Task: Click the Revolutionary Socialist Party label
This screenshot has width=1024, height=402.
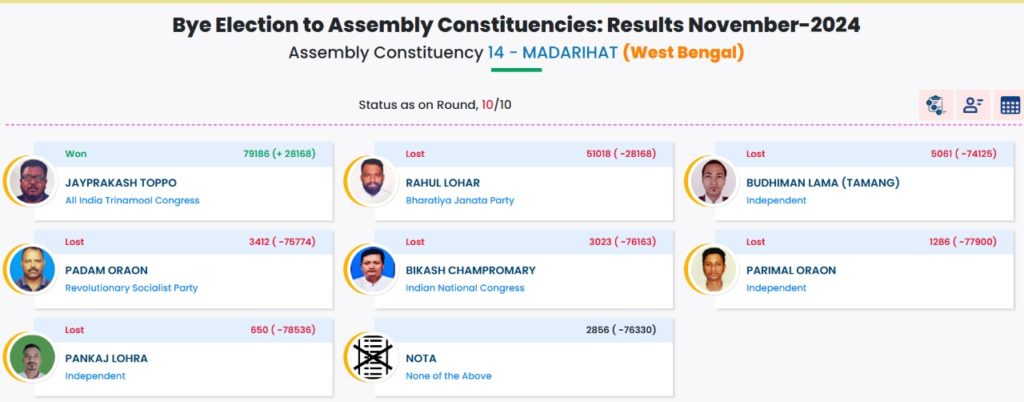Action: coord(131,288)
